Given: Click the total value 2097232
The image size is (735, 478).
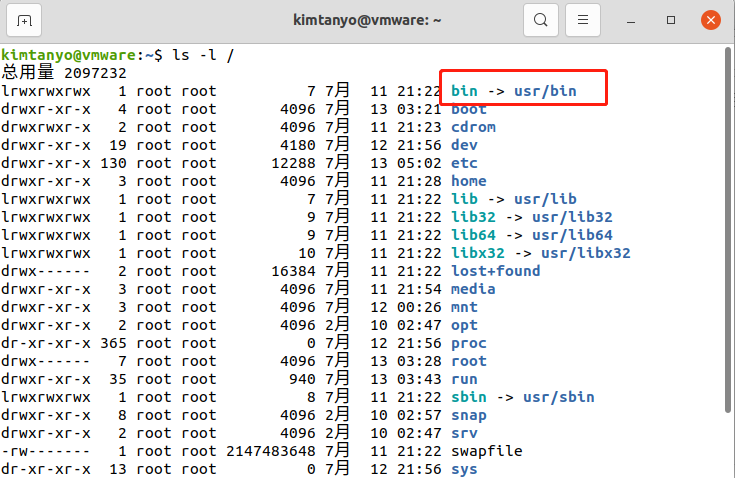Looking at the screenshot, I should 95,73.
